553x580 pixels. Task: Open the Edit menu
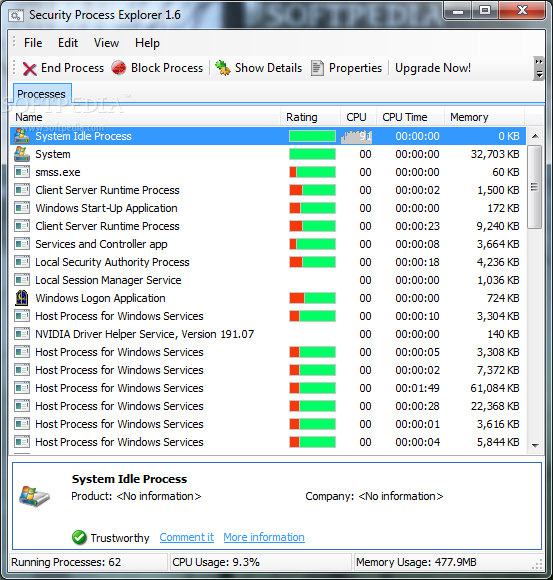click(68, 43)
